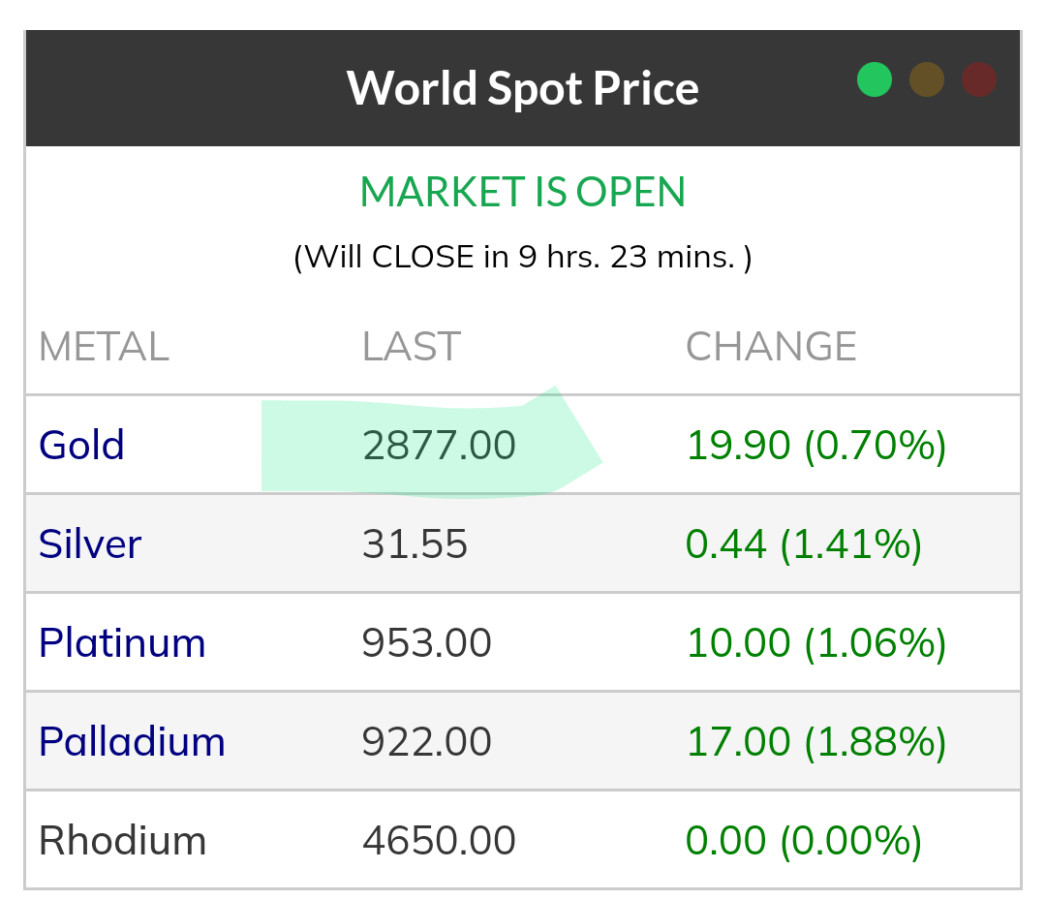The height and width of the screenshot is (900, 1046).
Task: Click Palladium last price 922.00
Action: pyautogui.click(x=427, y=741)
